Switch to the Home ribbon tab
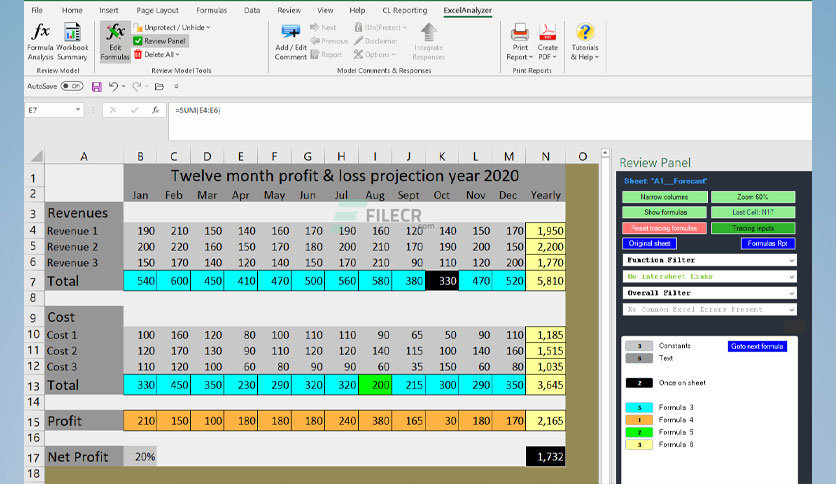The height and width of the screenshot is (484, 836). point(72,10)
